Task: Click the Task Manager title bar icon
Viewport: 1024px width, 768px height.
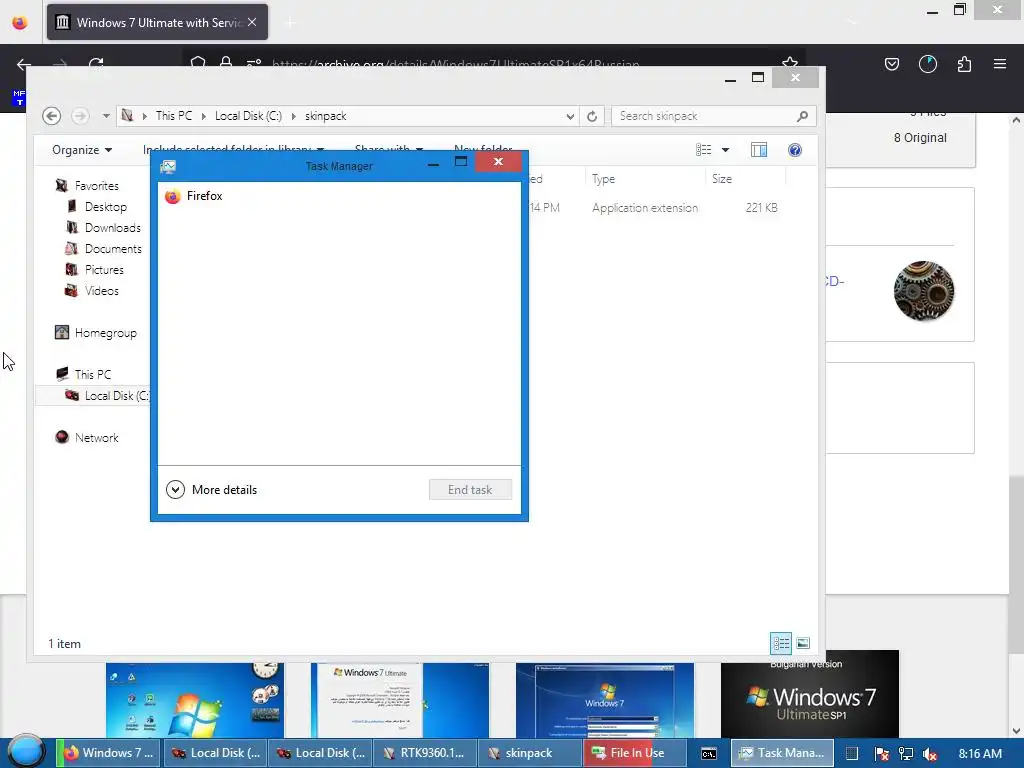Action: (168, 167)
